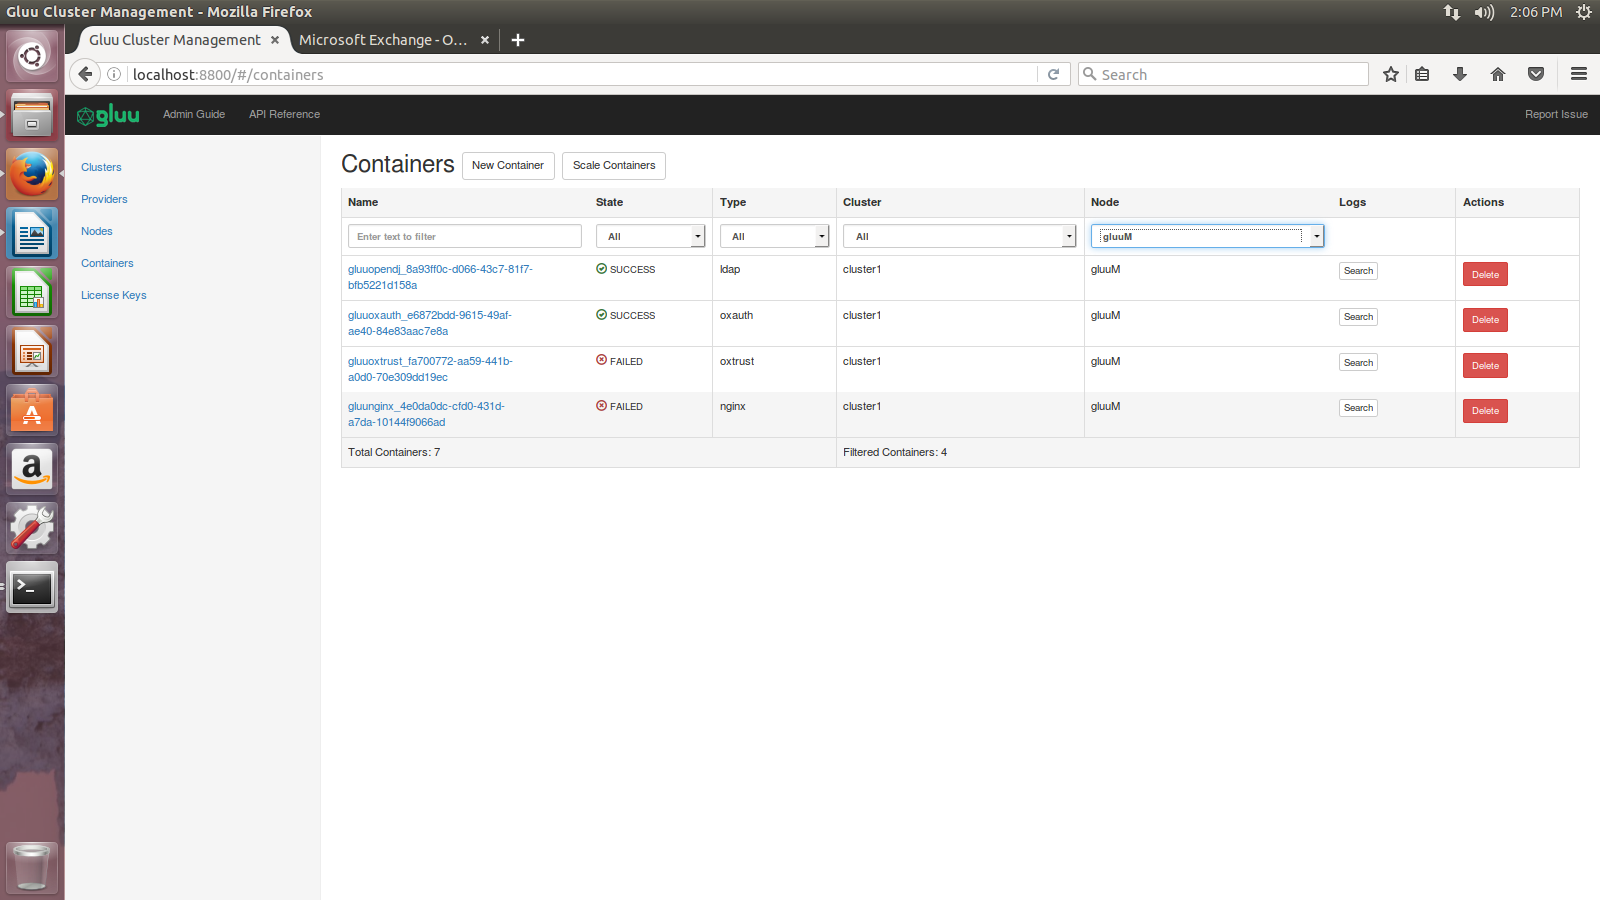Viewport: 1600px width, 900px height.
Task: Open the volume indicator in top panel
Action: pos(1484,12)
